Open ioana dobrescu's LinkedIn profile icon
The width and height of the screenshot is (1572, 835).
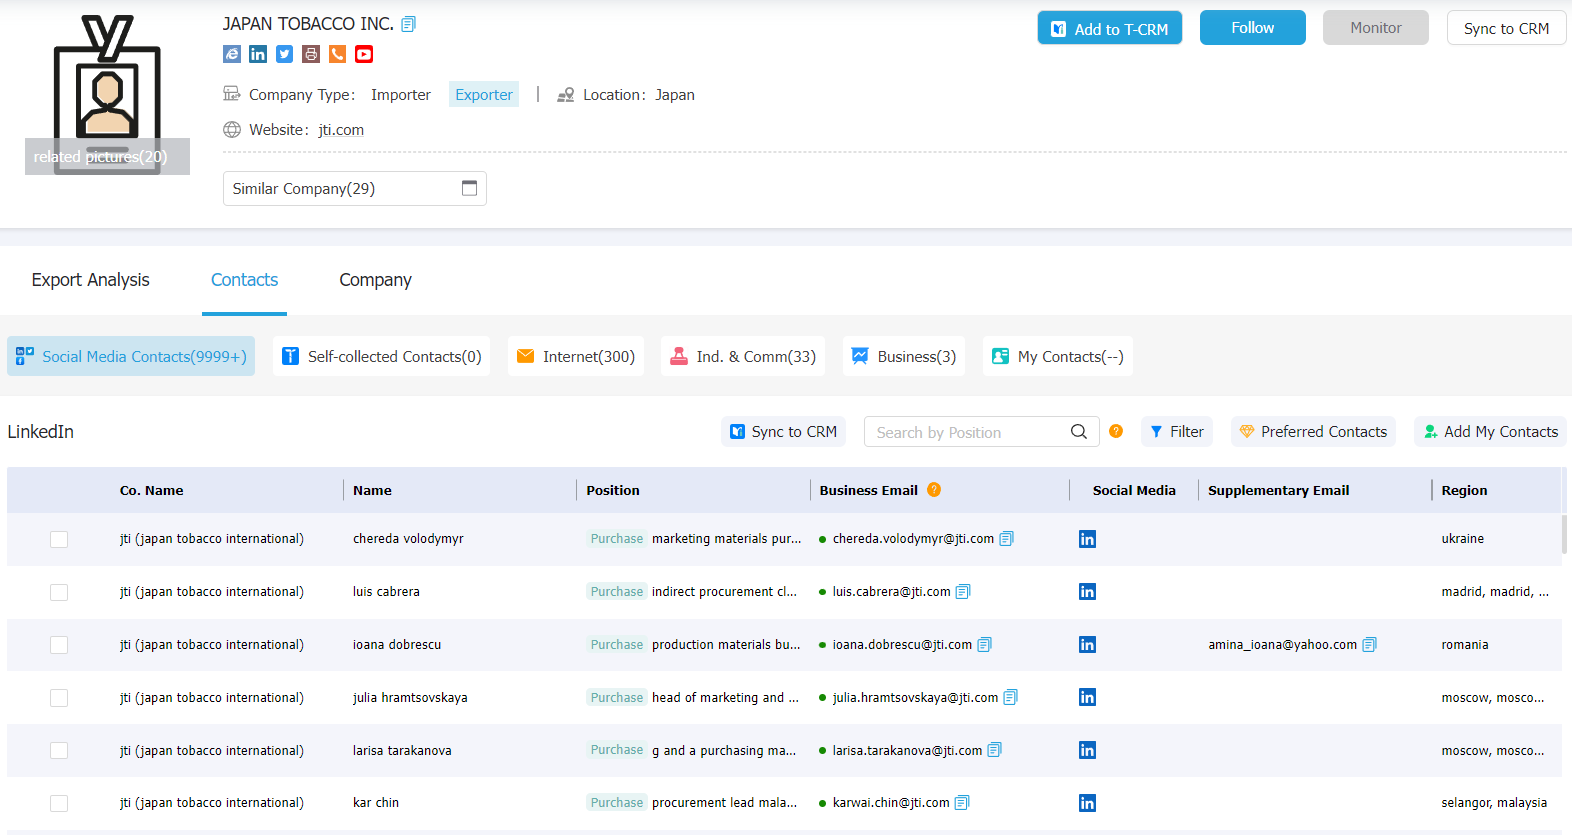pos(1087,645)
